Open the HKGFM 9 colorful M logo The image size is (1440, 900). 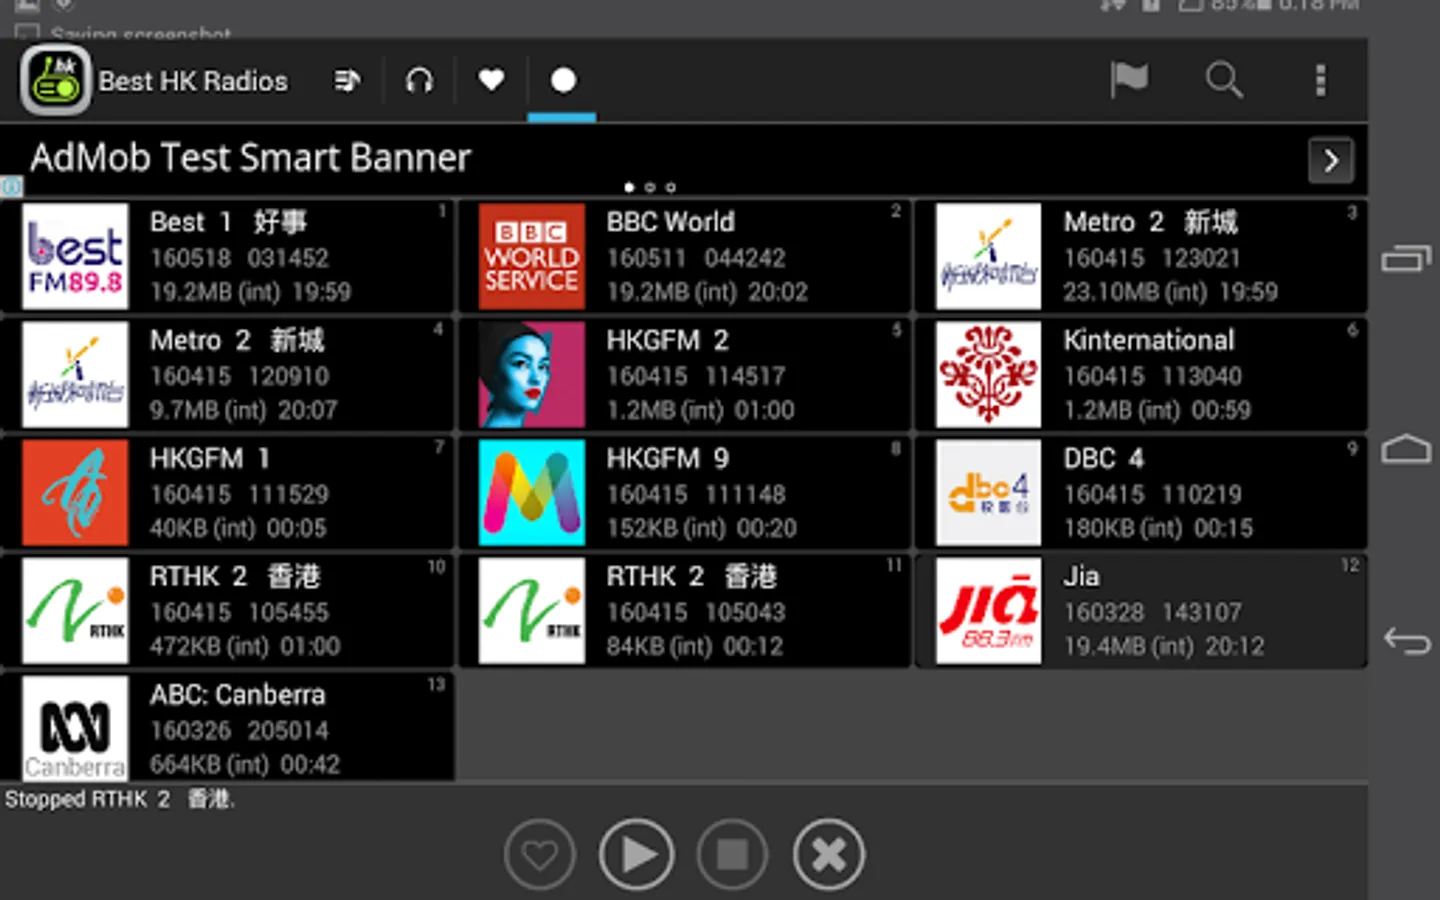(x=532, y=492)
